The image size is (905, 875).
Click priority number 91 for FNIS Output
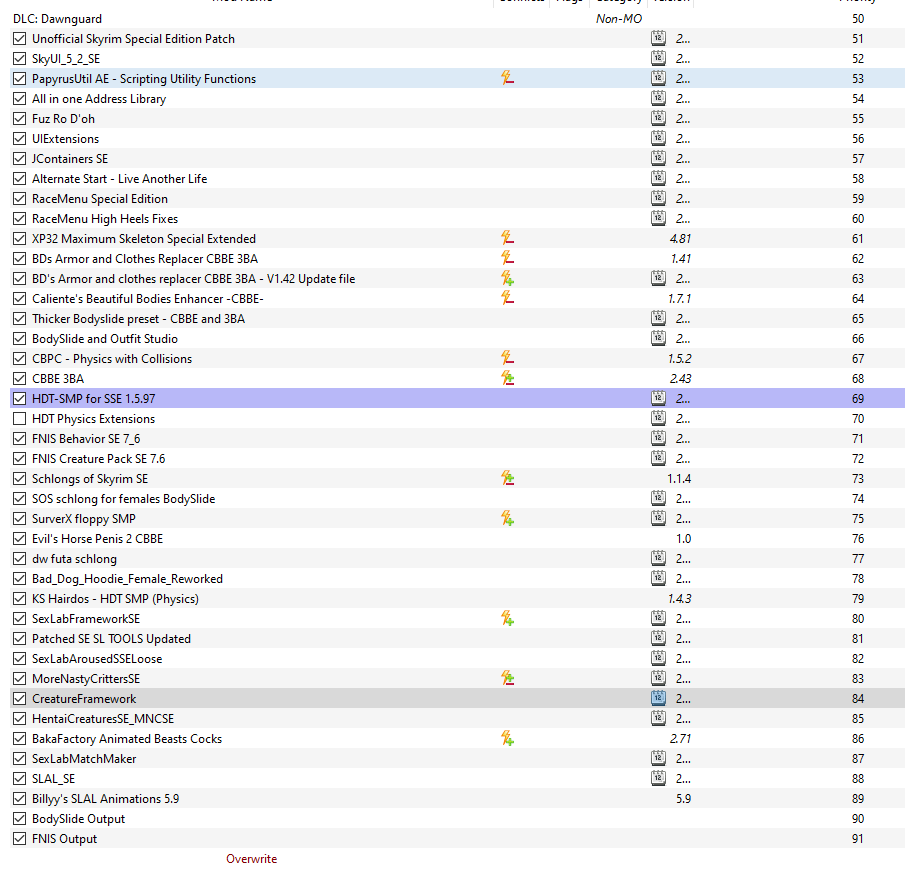coord(858,839)
